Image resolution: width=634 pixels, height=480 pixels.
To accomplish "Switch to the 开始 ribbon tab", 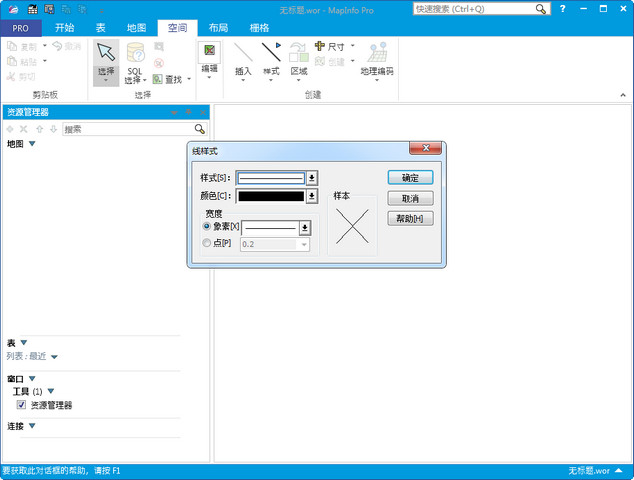I will click(x=64, y=28).
